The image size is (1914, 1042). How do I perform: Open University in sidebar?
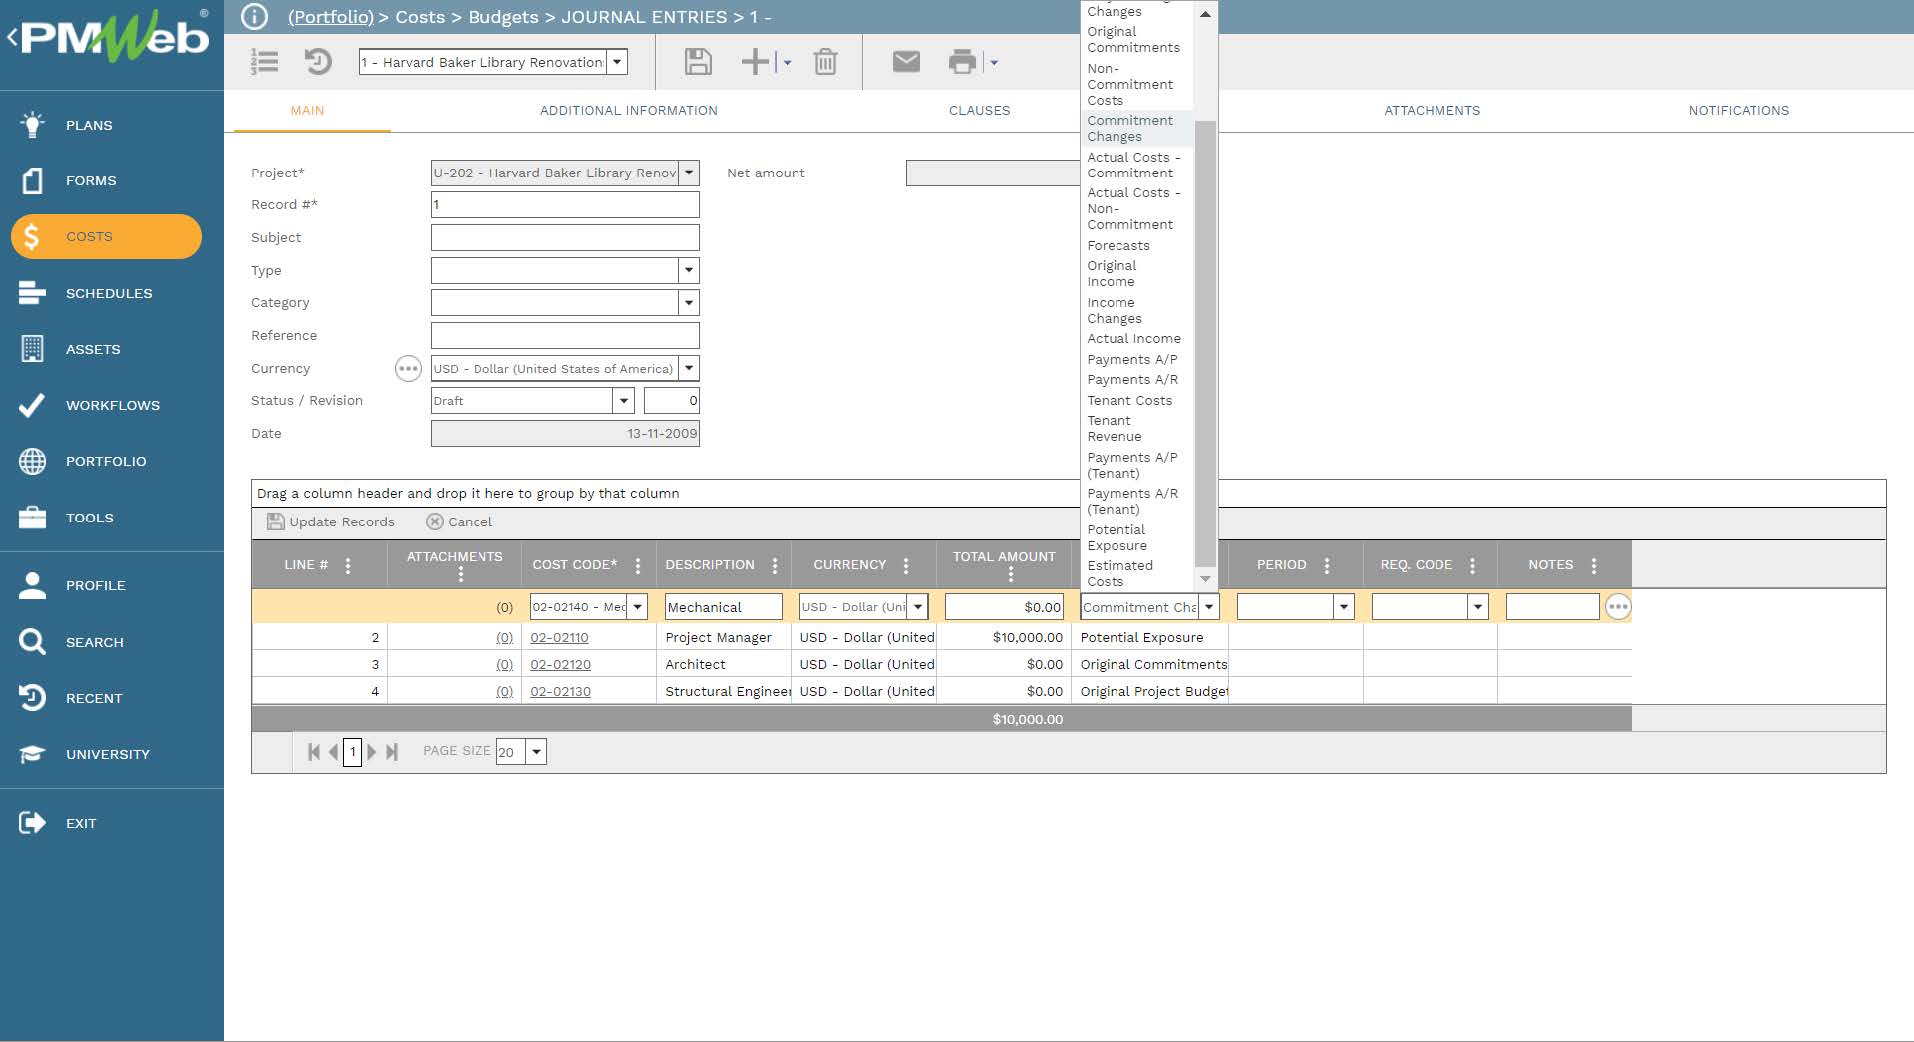pyautogui.click(x=106, y=754)
